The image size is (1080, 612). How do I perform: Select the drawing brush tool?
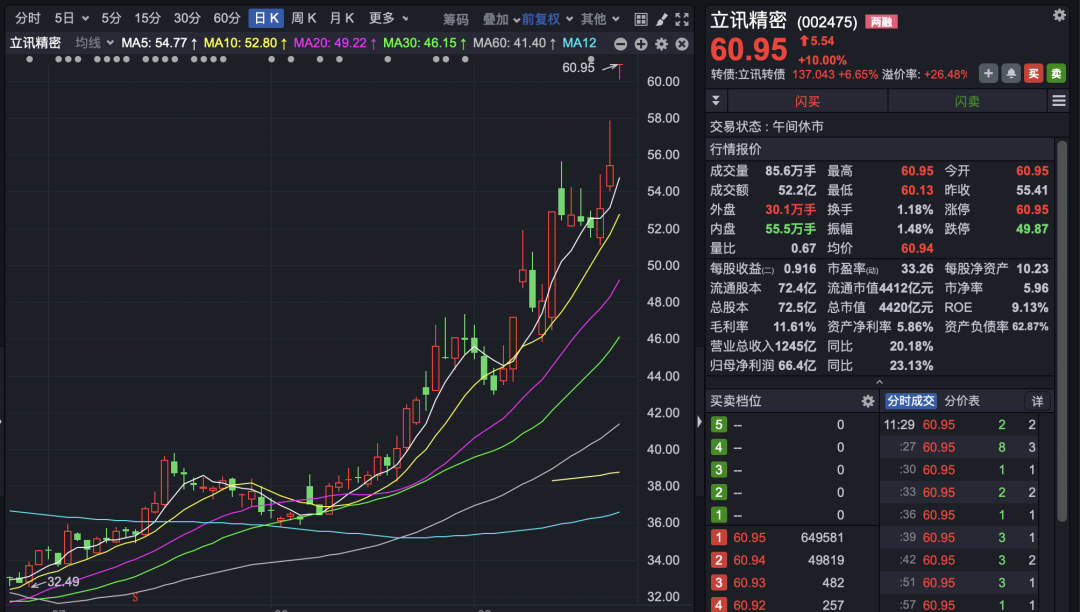pyautogui.click(x=661, y=19)
